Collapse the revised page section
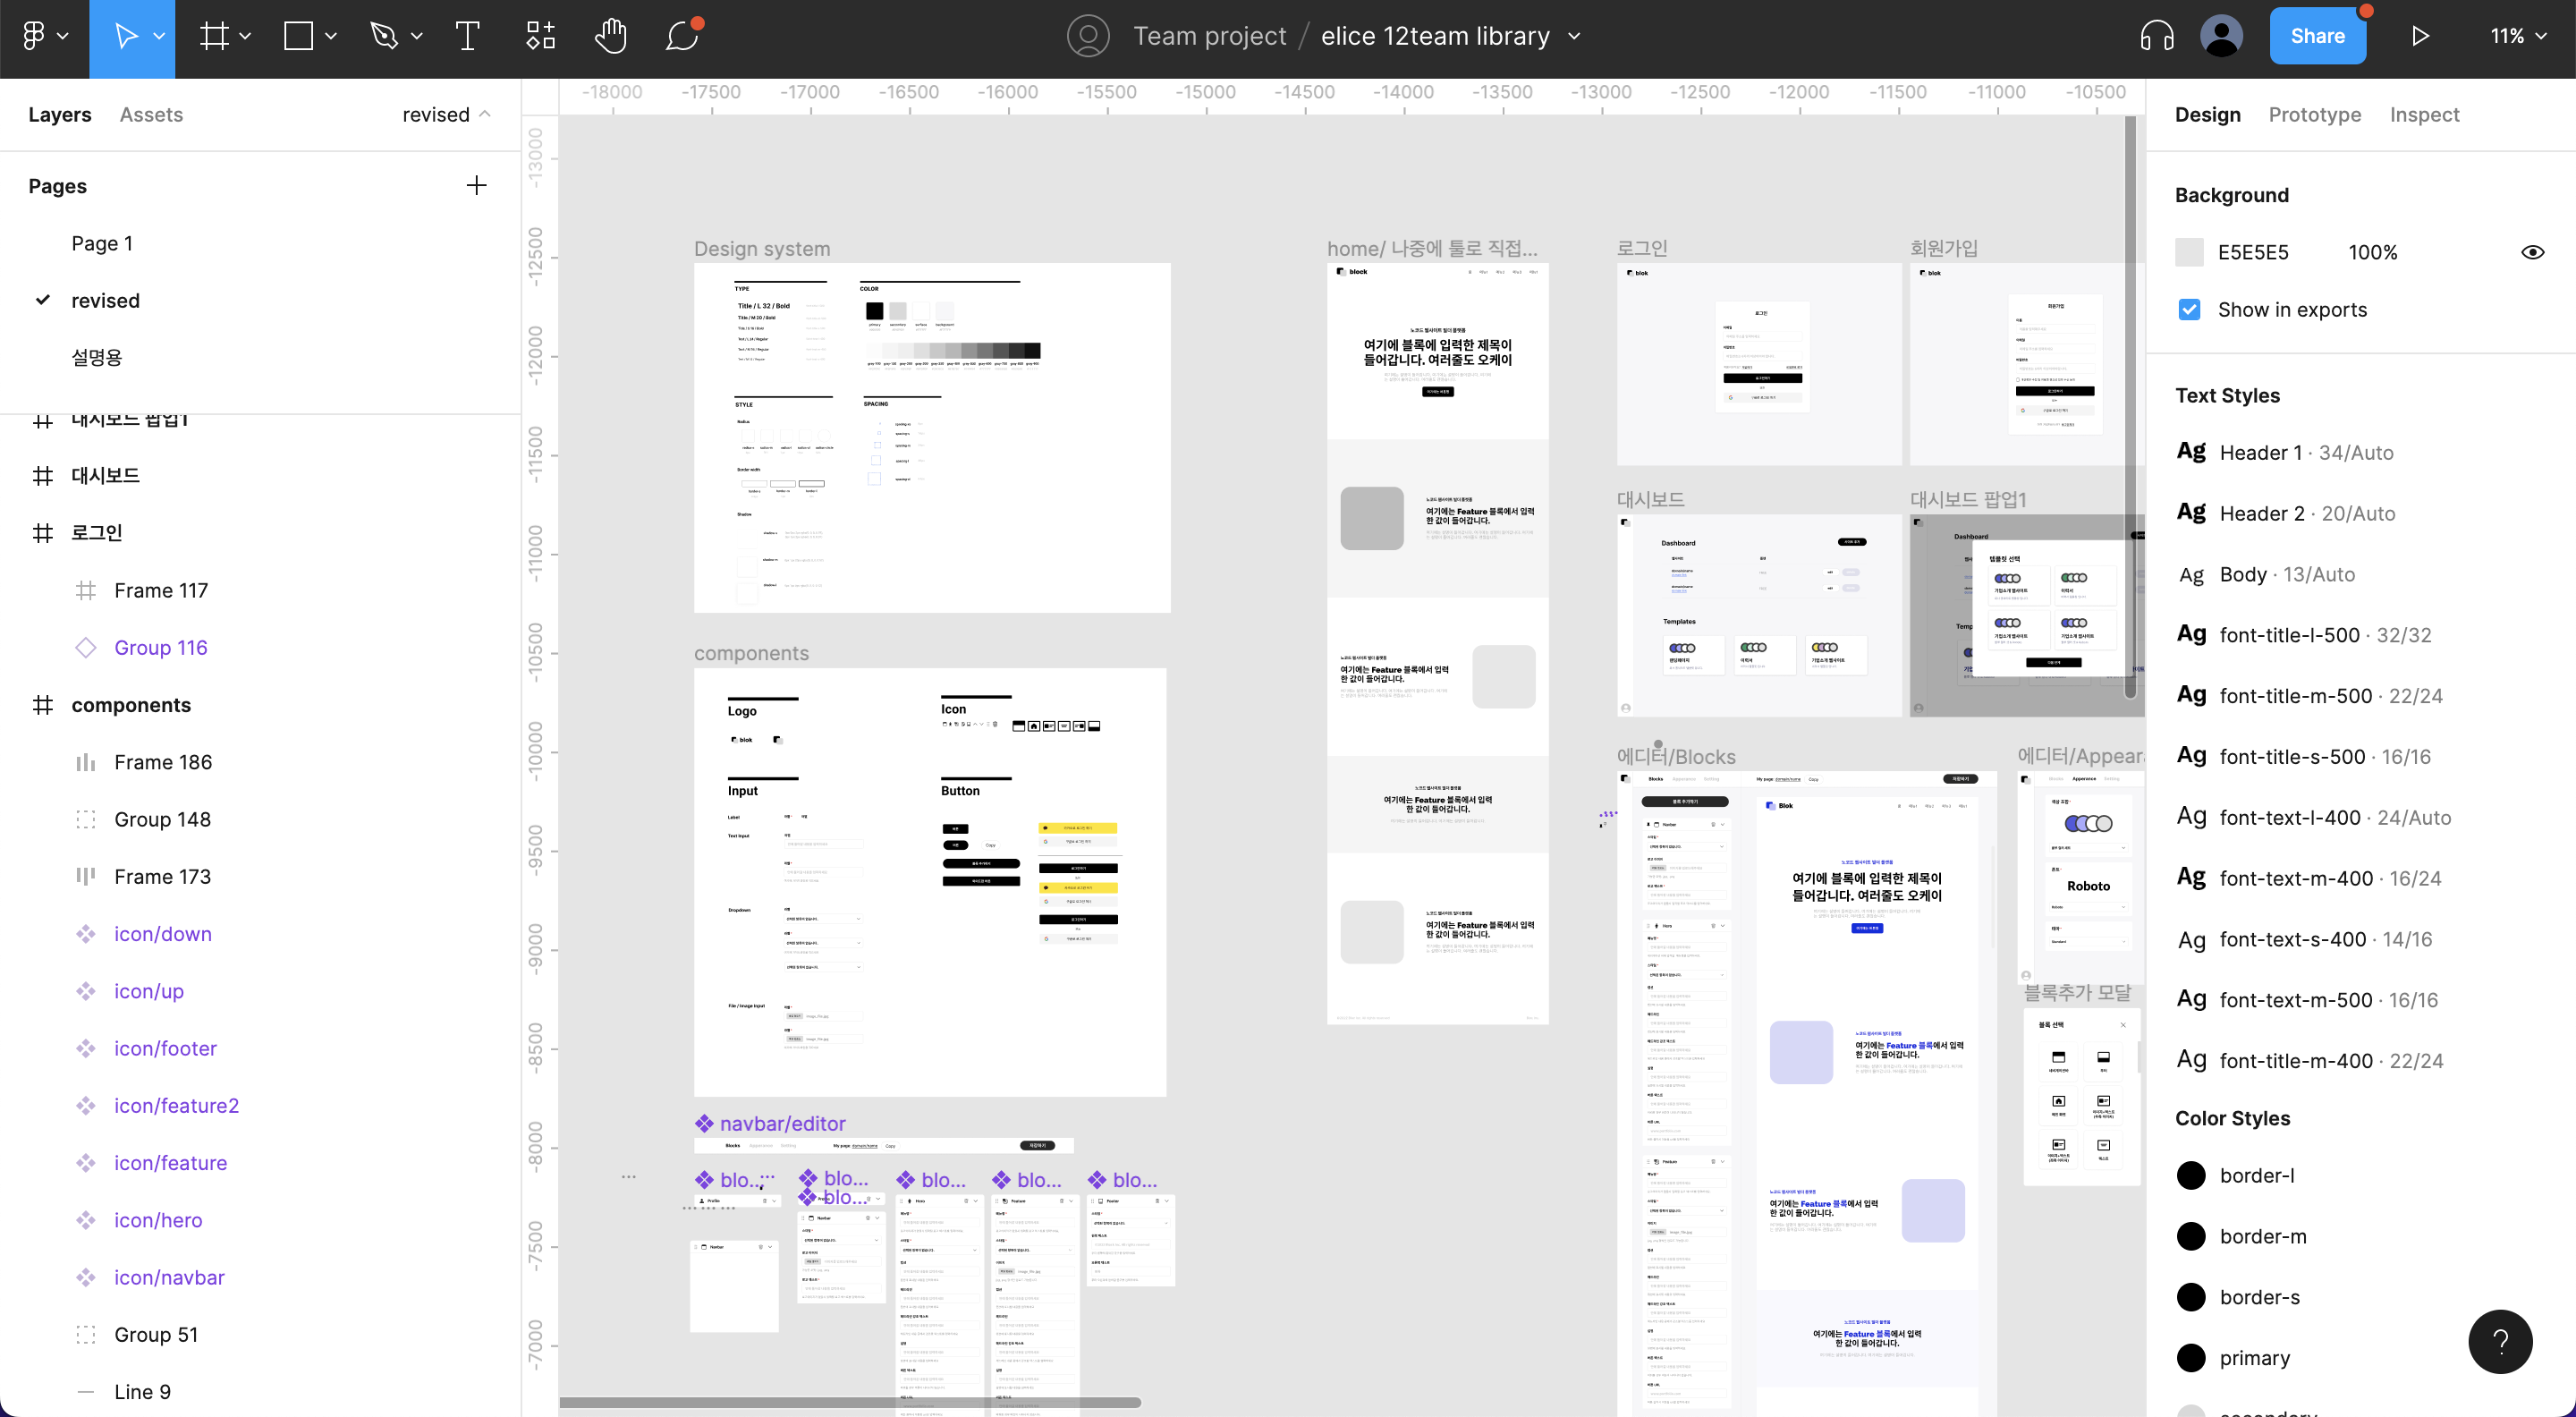The height and width of the screenshot is (1417, 2576). [487, 114]
